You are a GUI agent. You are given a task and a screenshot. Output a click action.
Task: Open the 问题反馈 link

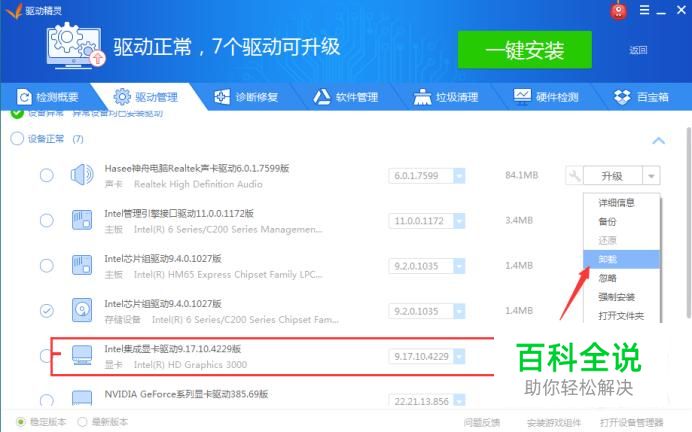[481, 423]
